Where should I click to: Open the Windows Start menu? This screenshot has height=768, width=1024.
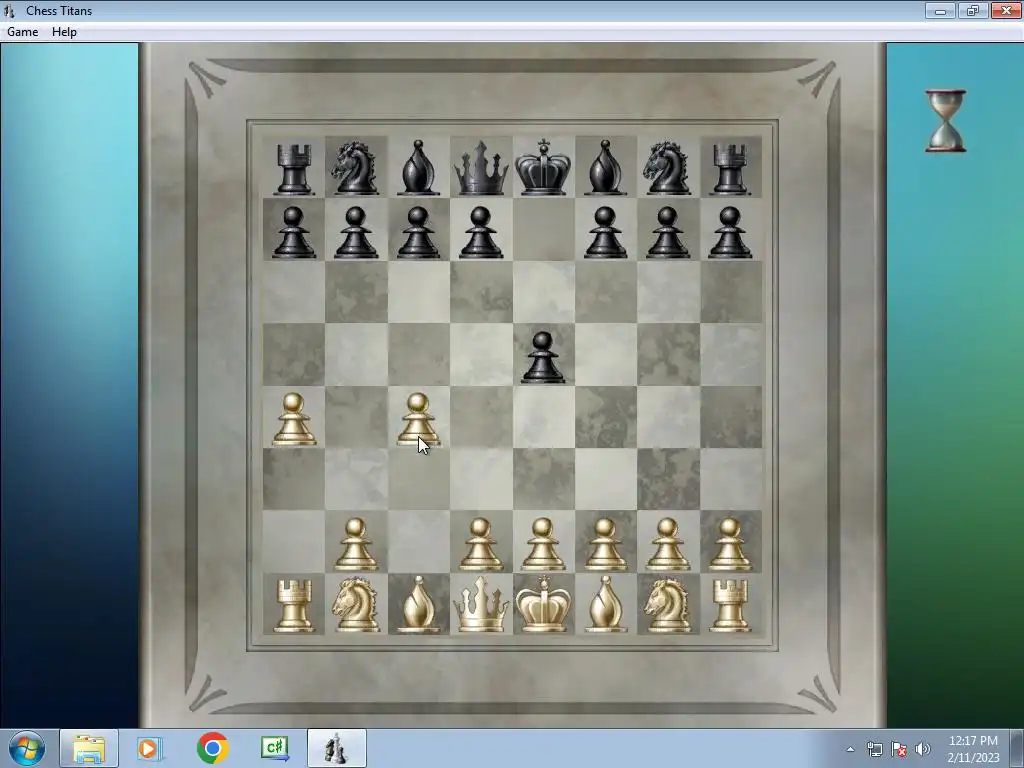[x=27, y=748]
